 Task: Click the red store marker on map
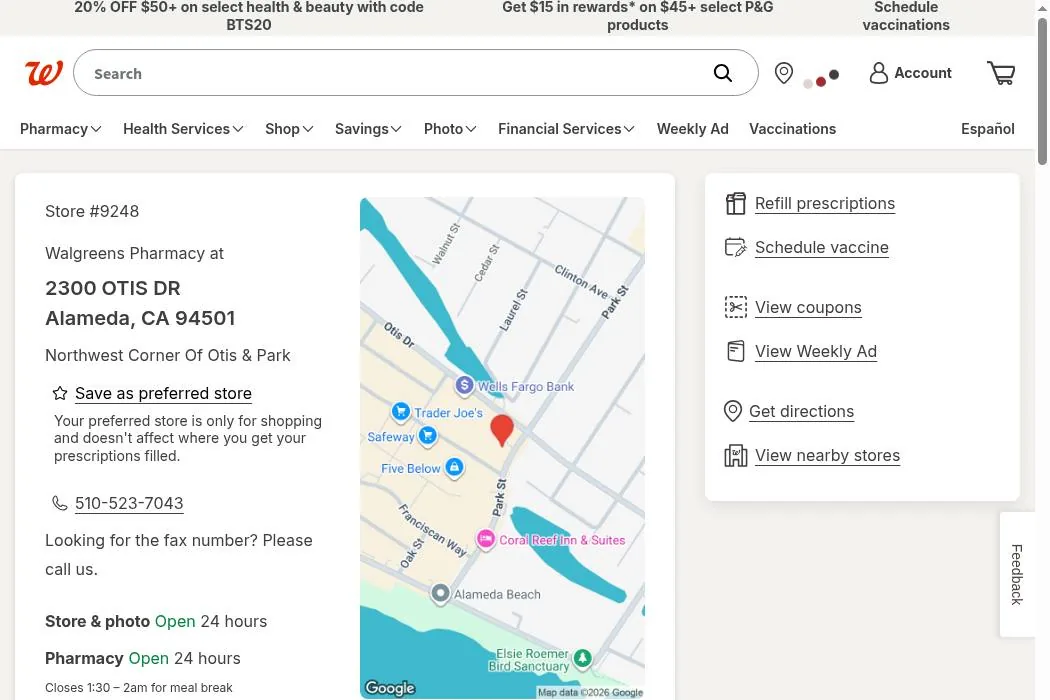coord(502,429)
